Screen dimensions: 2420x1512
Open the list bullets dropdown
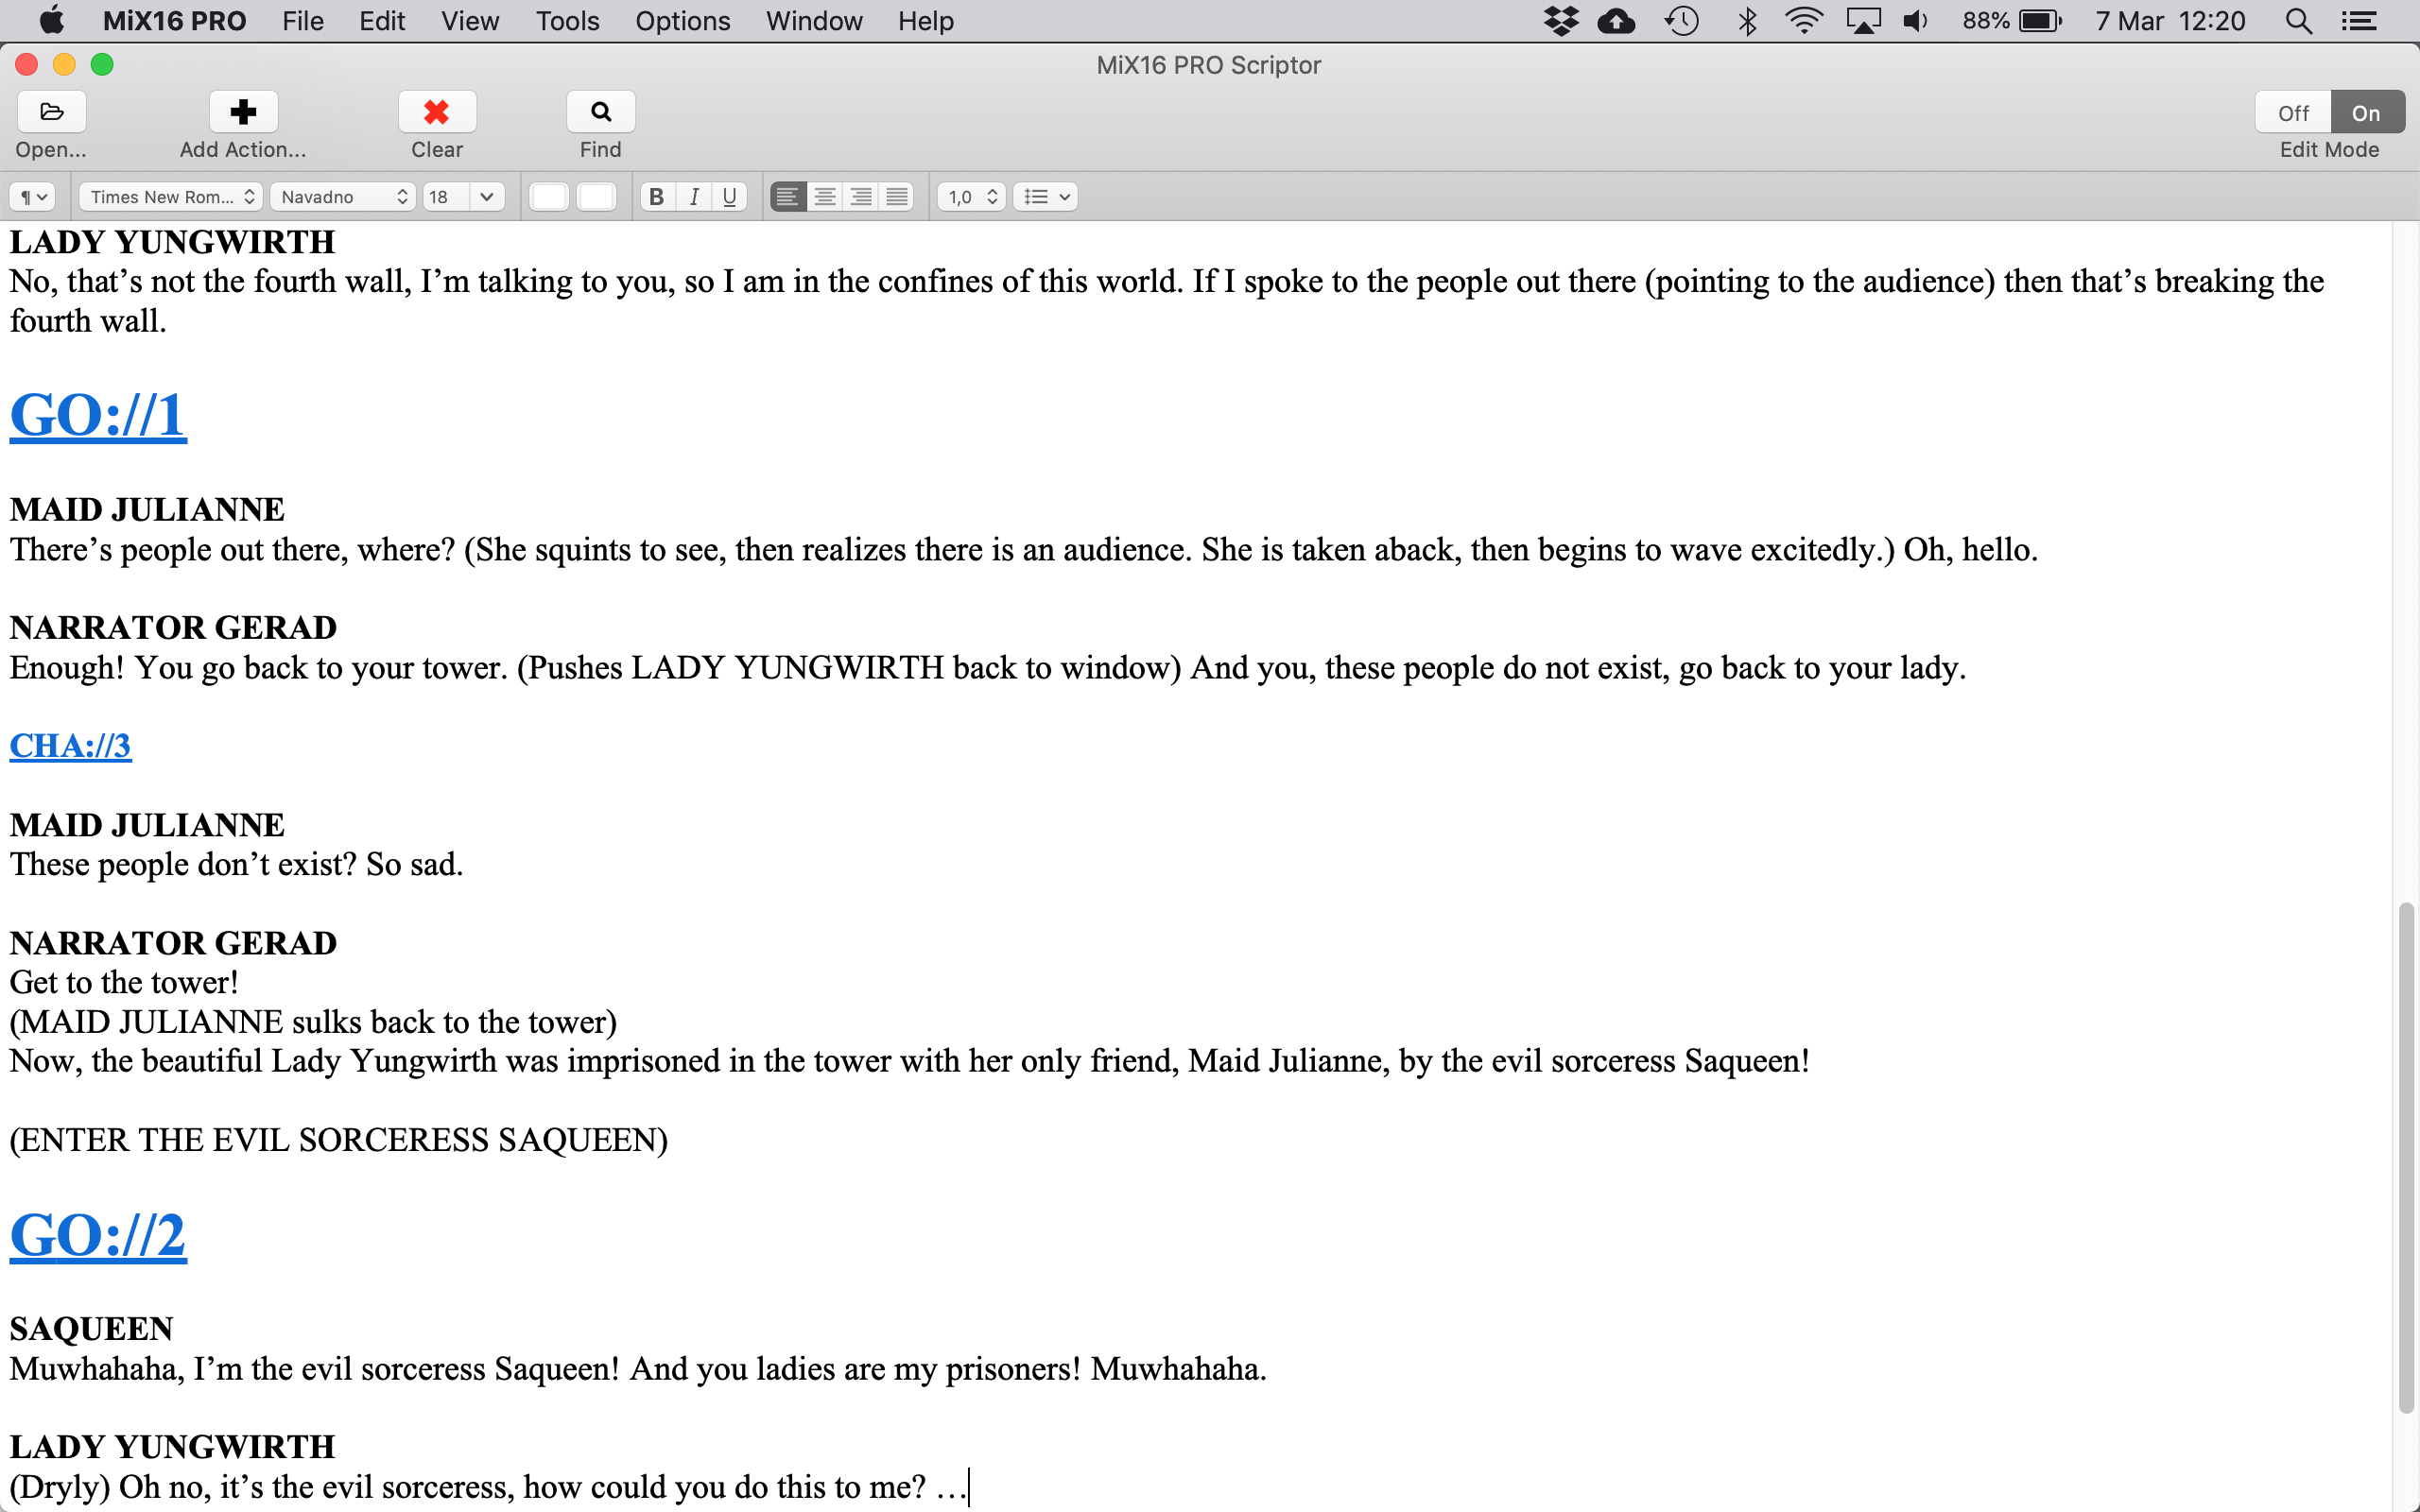tap(1046, 197)
